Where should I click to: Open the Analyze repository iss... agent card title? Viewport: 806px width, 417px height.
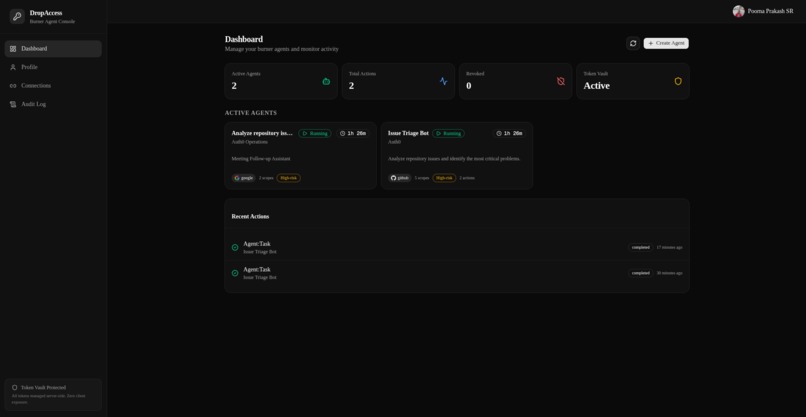(x=262, y=133)
